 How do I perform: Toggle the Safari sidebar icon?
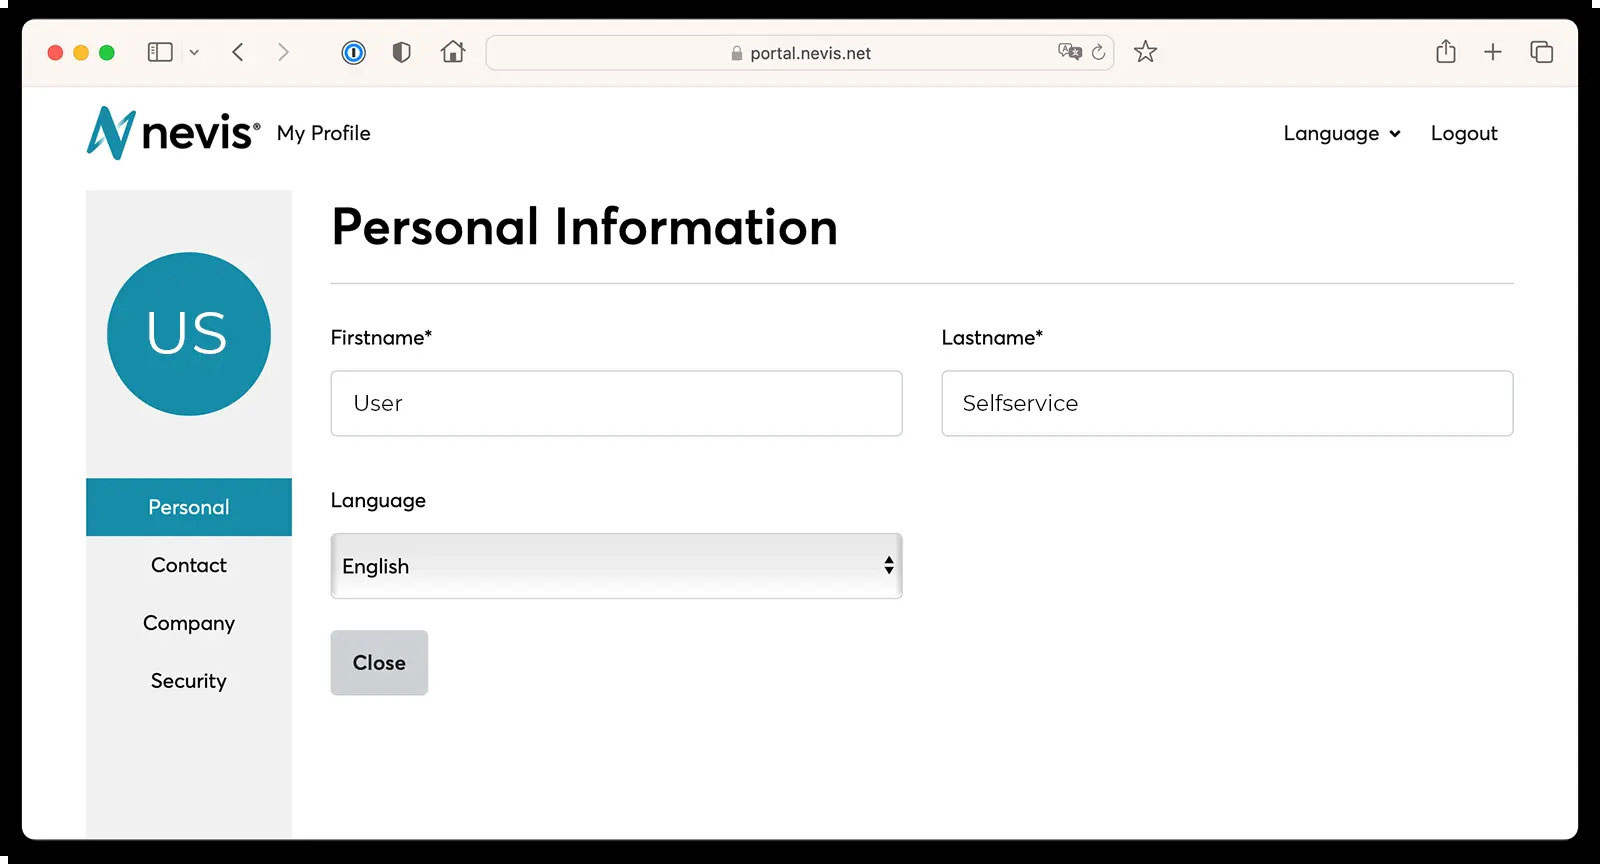[160, 52]
